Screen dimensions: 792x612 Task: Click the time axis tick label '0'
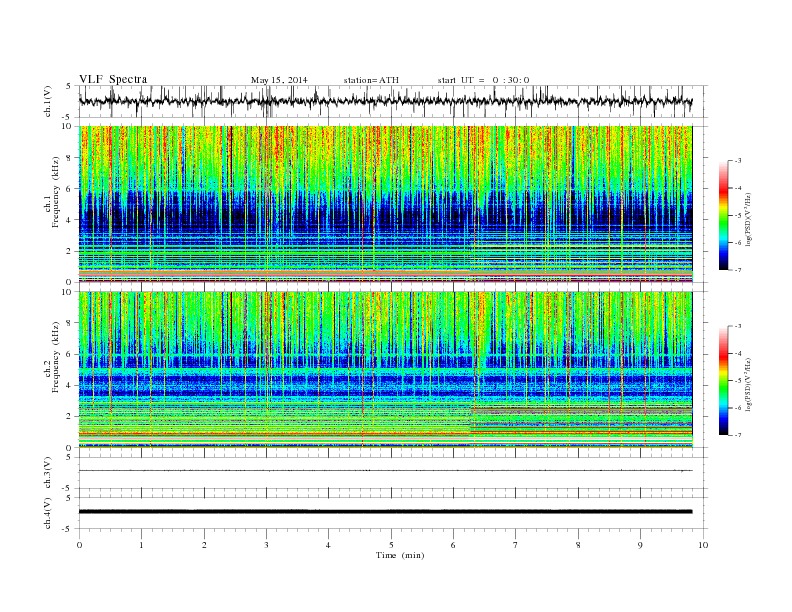click(x=79, y=545)
